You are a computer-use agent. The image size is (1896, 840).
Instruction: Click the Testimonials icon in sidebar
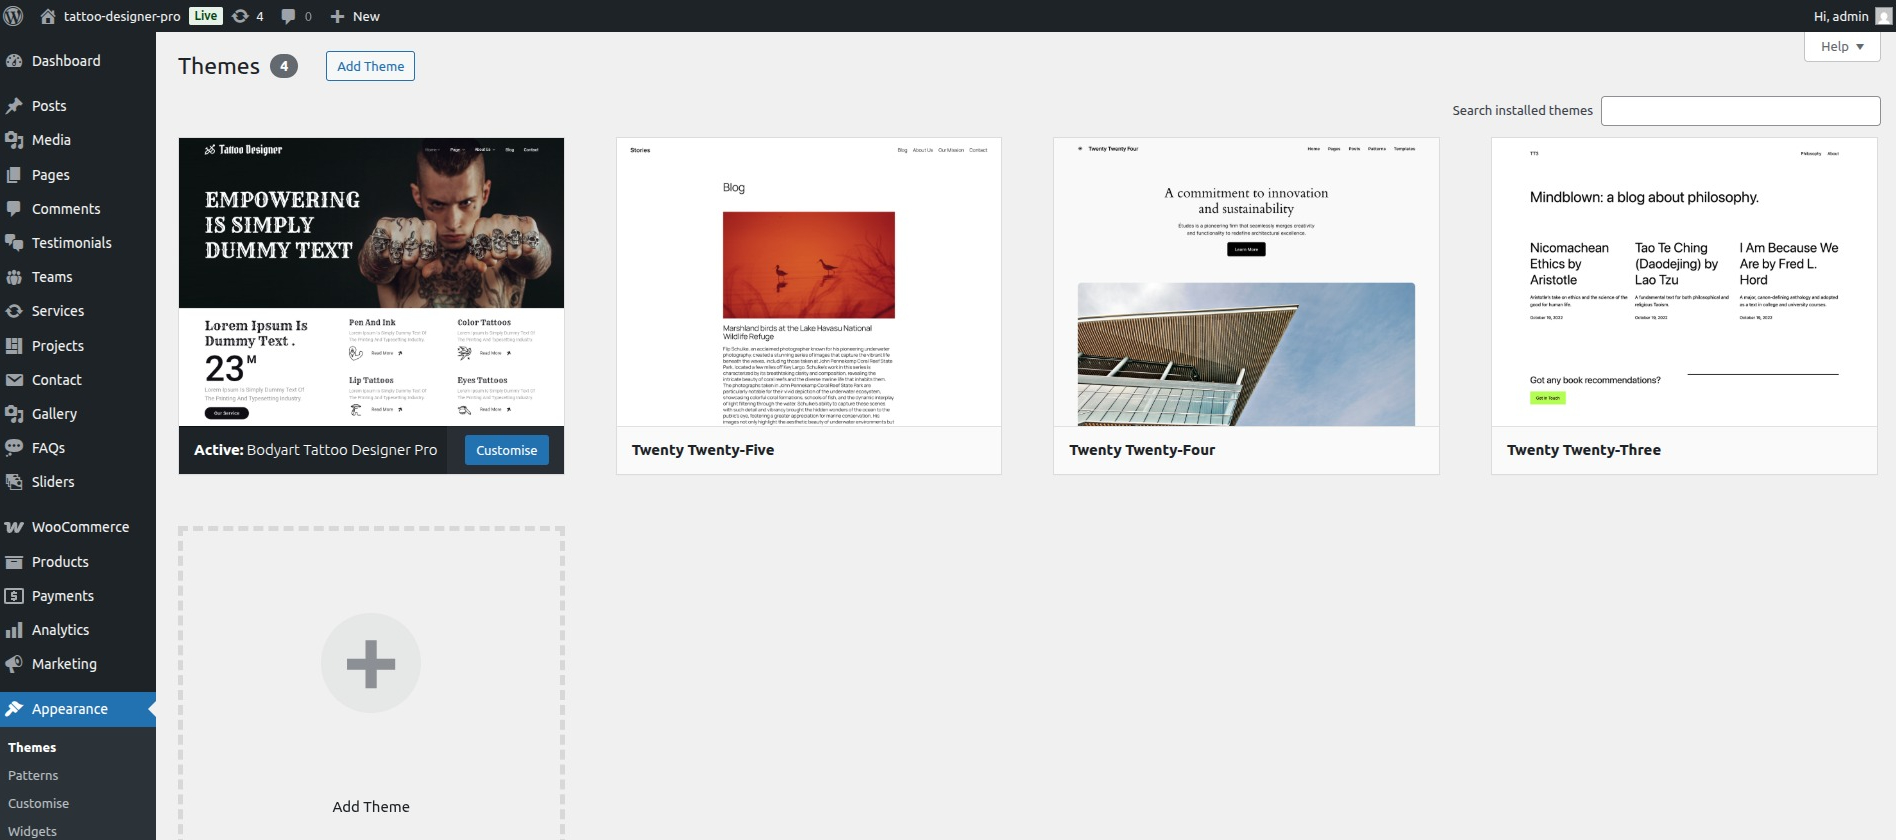pos(14,243)
